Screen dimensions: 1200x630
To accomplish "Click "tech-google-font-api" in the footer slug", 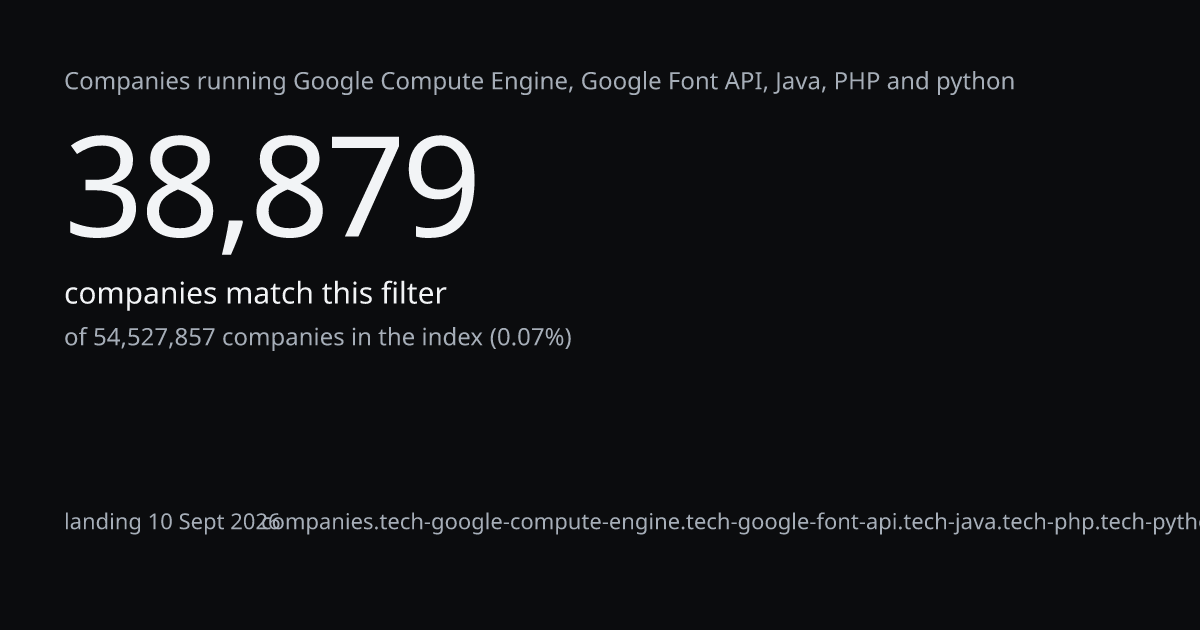I will coord(792,522).
